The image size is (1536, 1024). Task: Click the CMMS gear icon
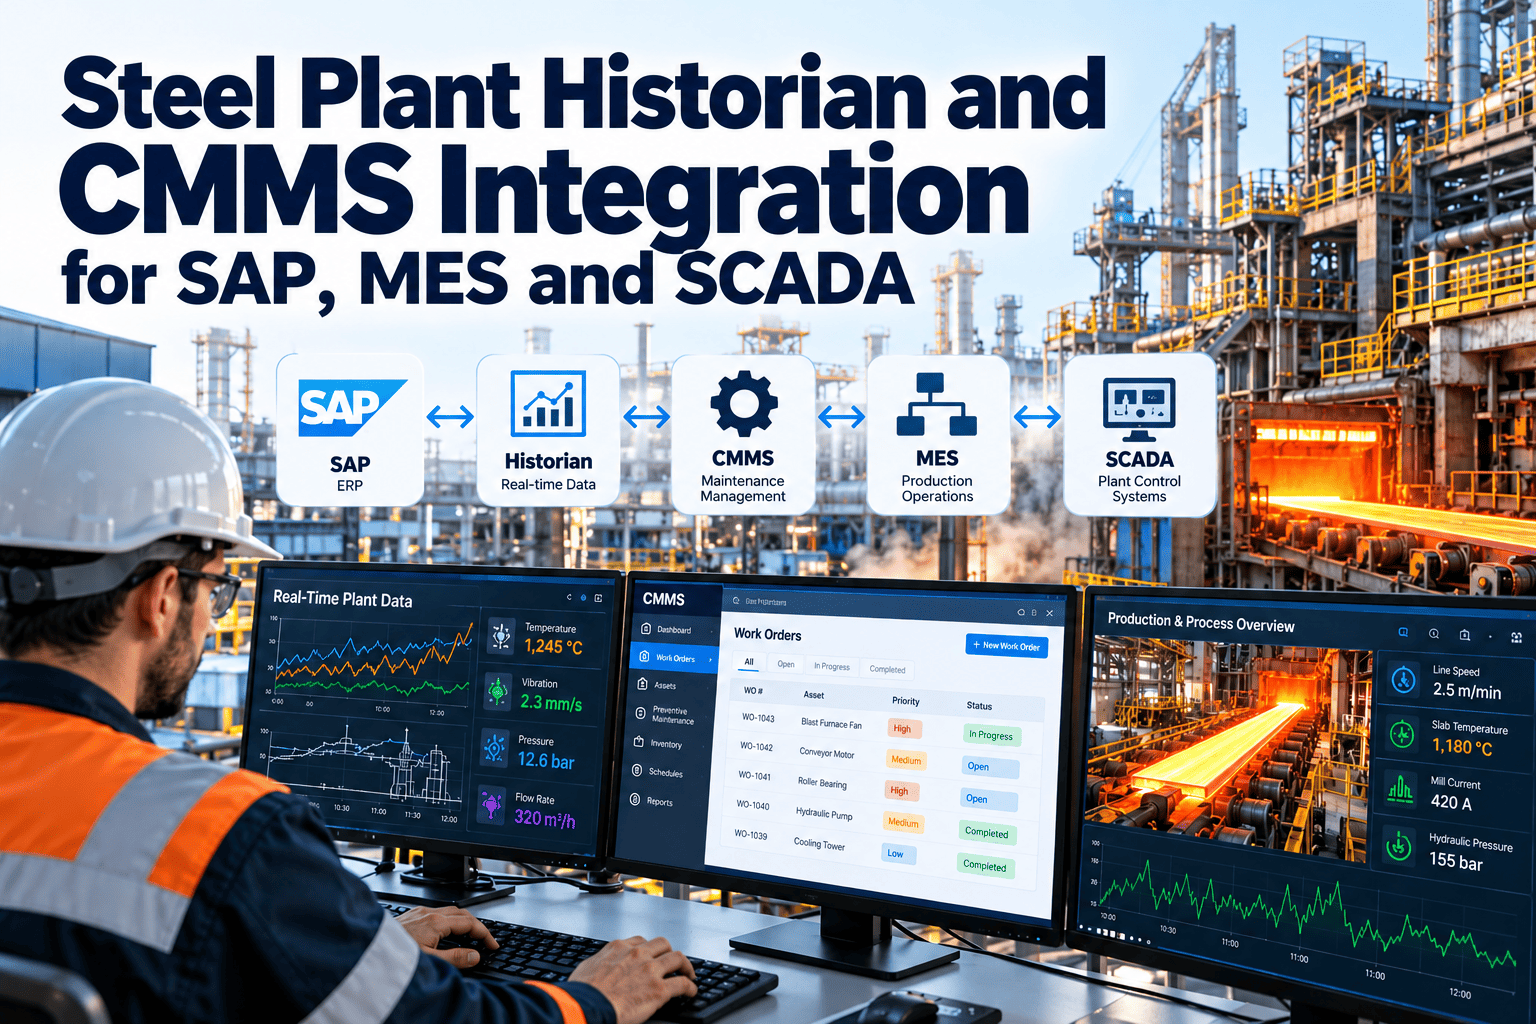pos(743,404)
